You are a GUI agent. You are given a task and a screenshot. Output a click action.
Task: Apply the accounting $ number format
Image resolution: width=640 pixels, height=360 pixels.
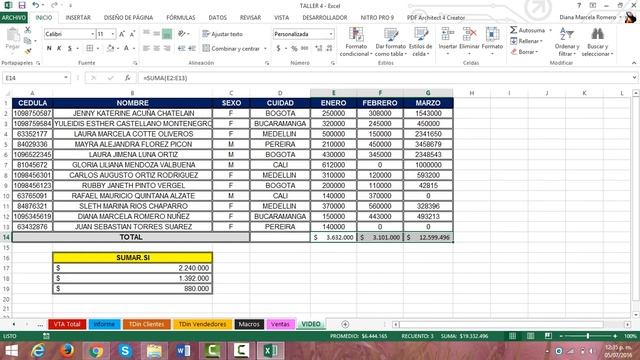tap(278, 48)
